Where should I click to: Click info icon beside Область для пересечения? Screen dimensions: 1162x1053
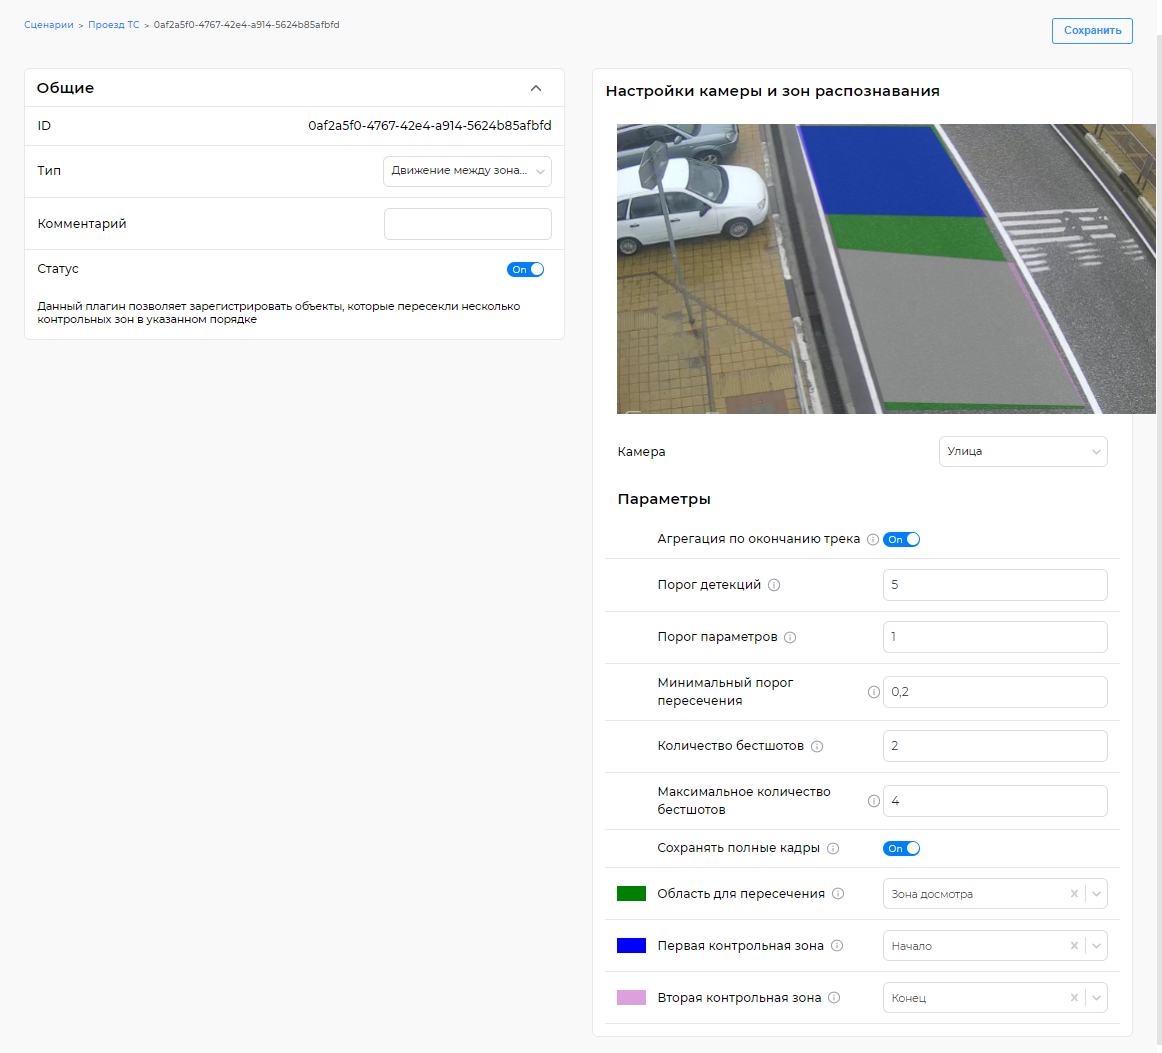click(838, 894)
